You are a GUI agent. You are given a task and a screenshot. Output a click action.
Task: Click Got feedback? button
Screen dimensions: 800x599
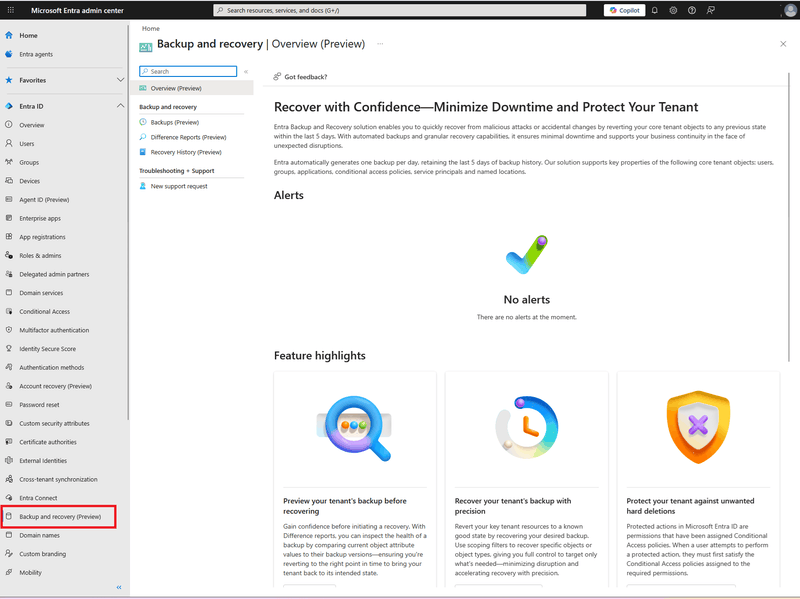coord(300,77)
